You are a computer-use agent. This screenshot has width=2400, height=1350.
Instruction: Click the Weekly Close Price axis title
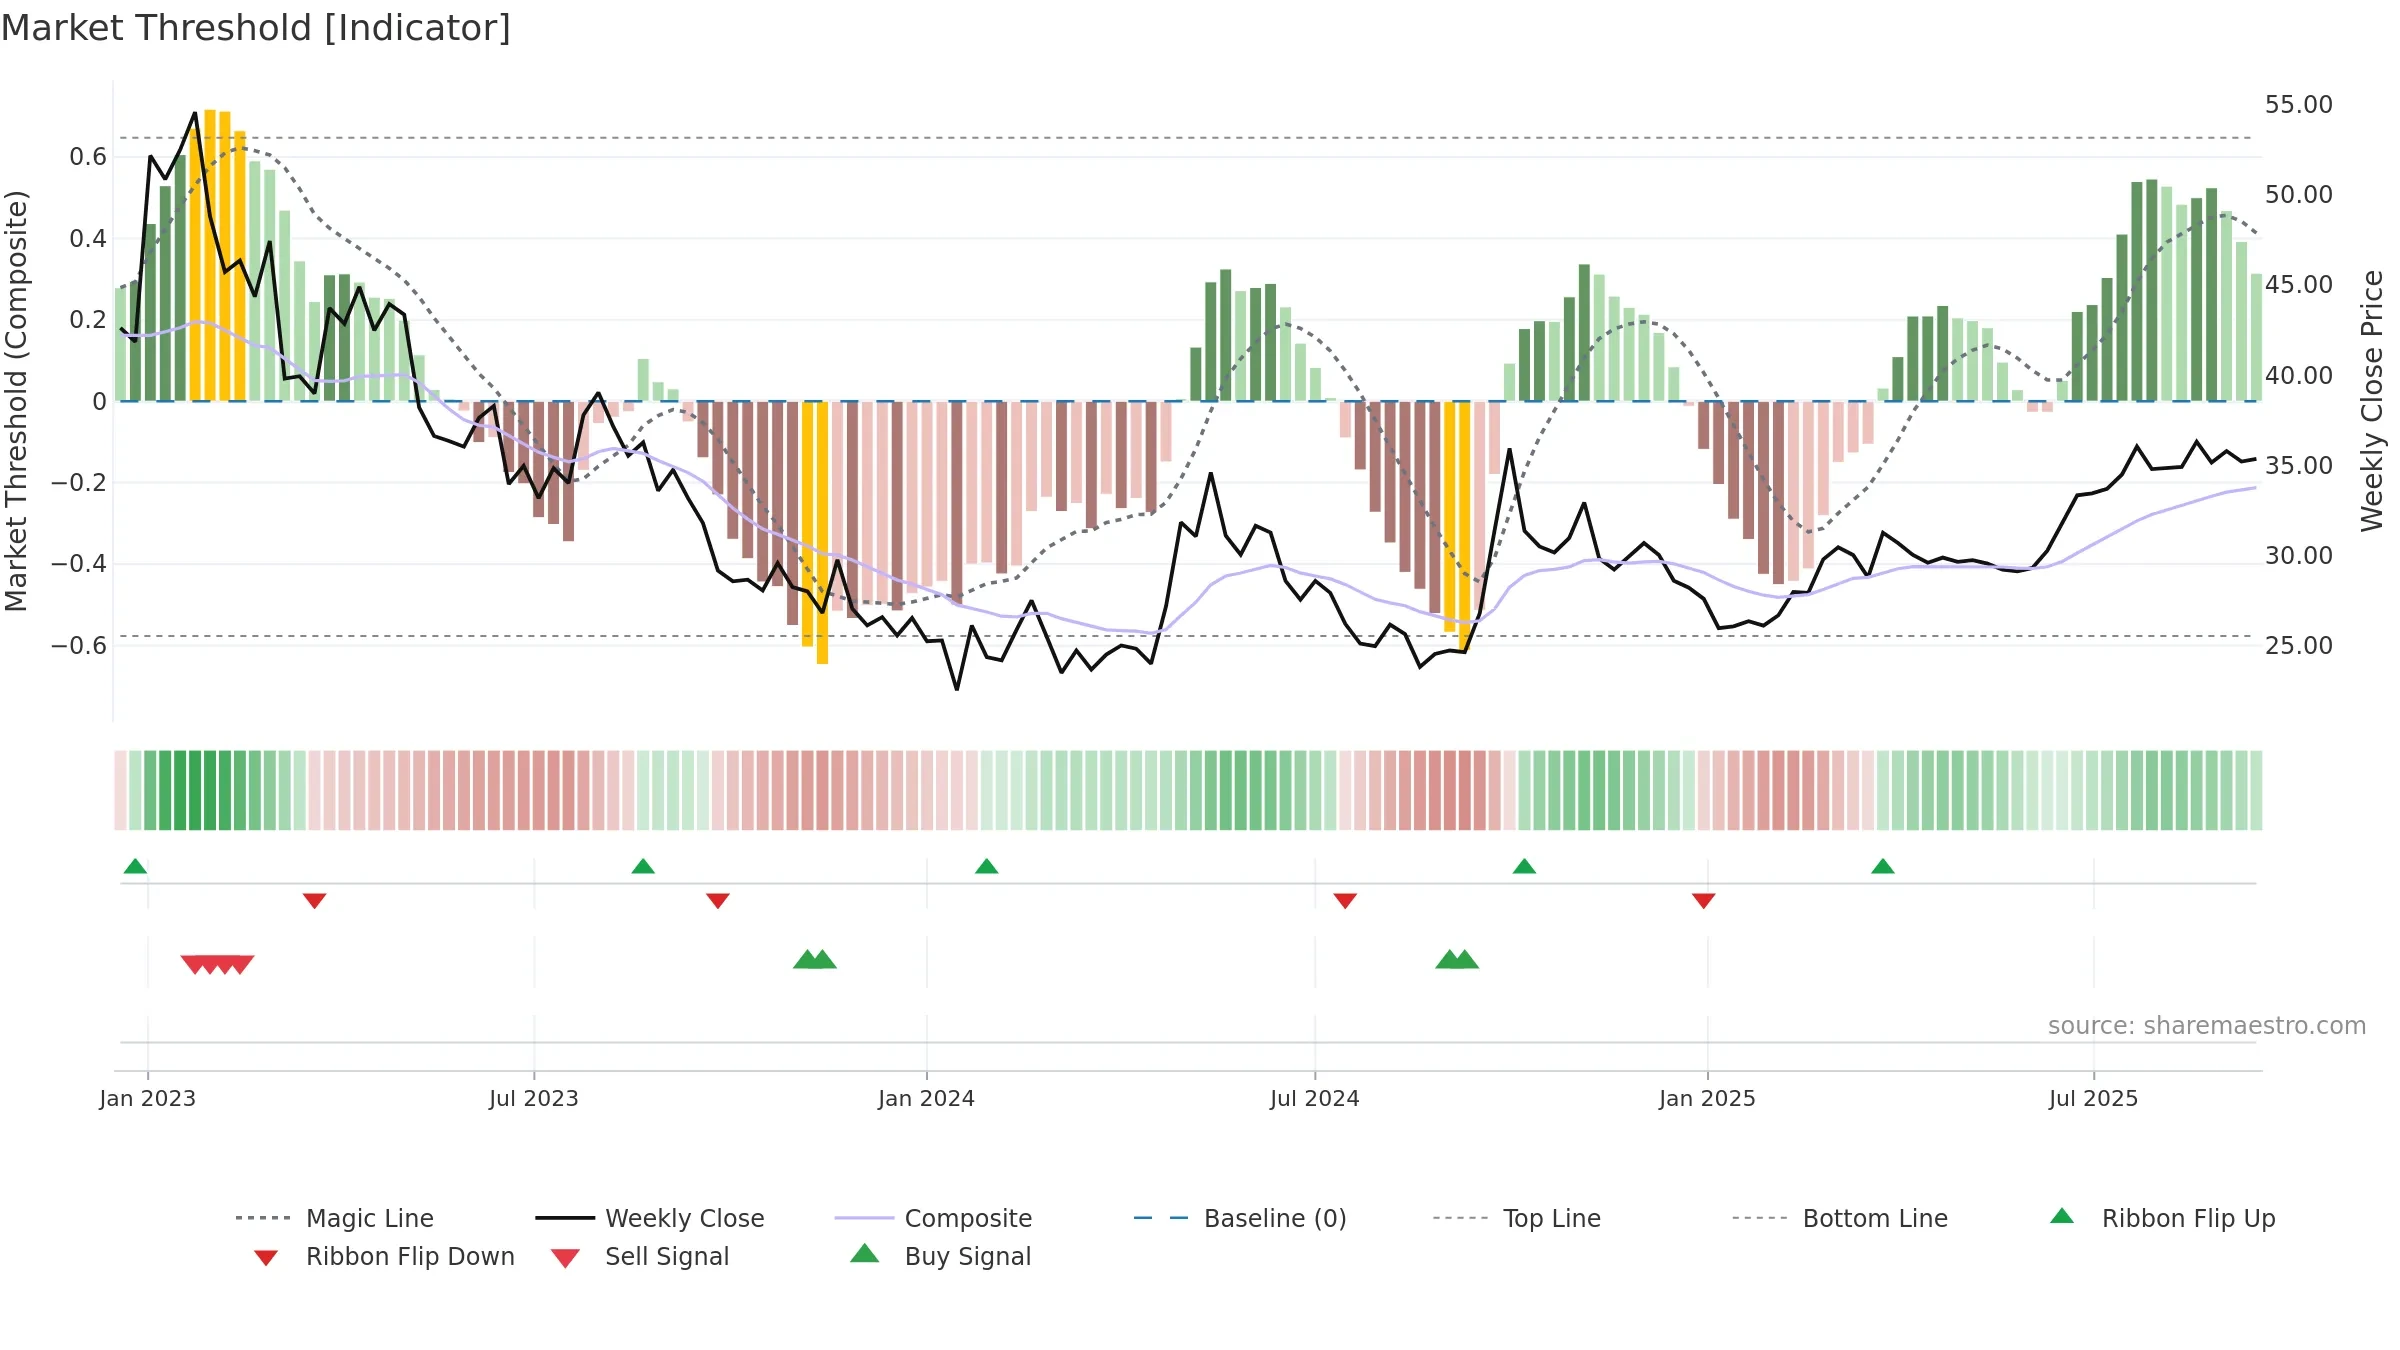[2372, 400]
